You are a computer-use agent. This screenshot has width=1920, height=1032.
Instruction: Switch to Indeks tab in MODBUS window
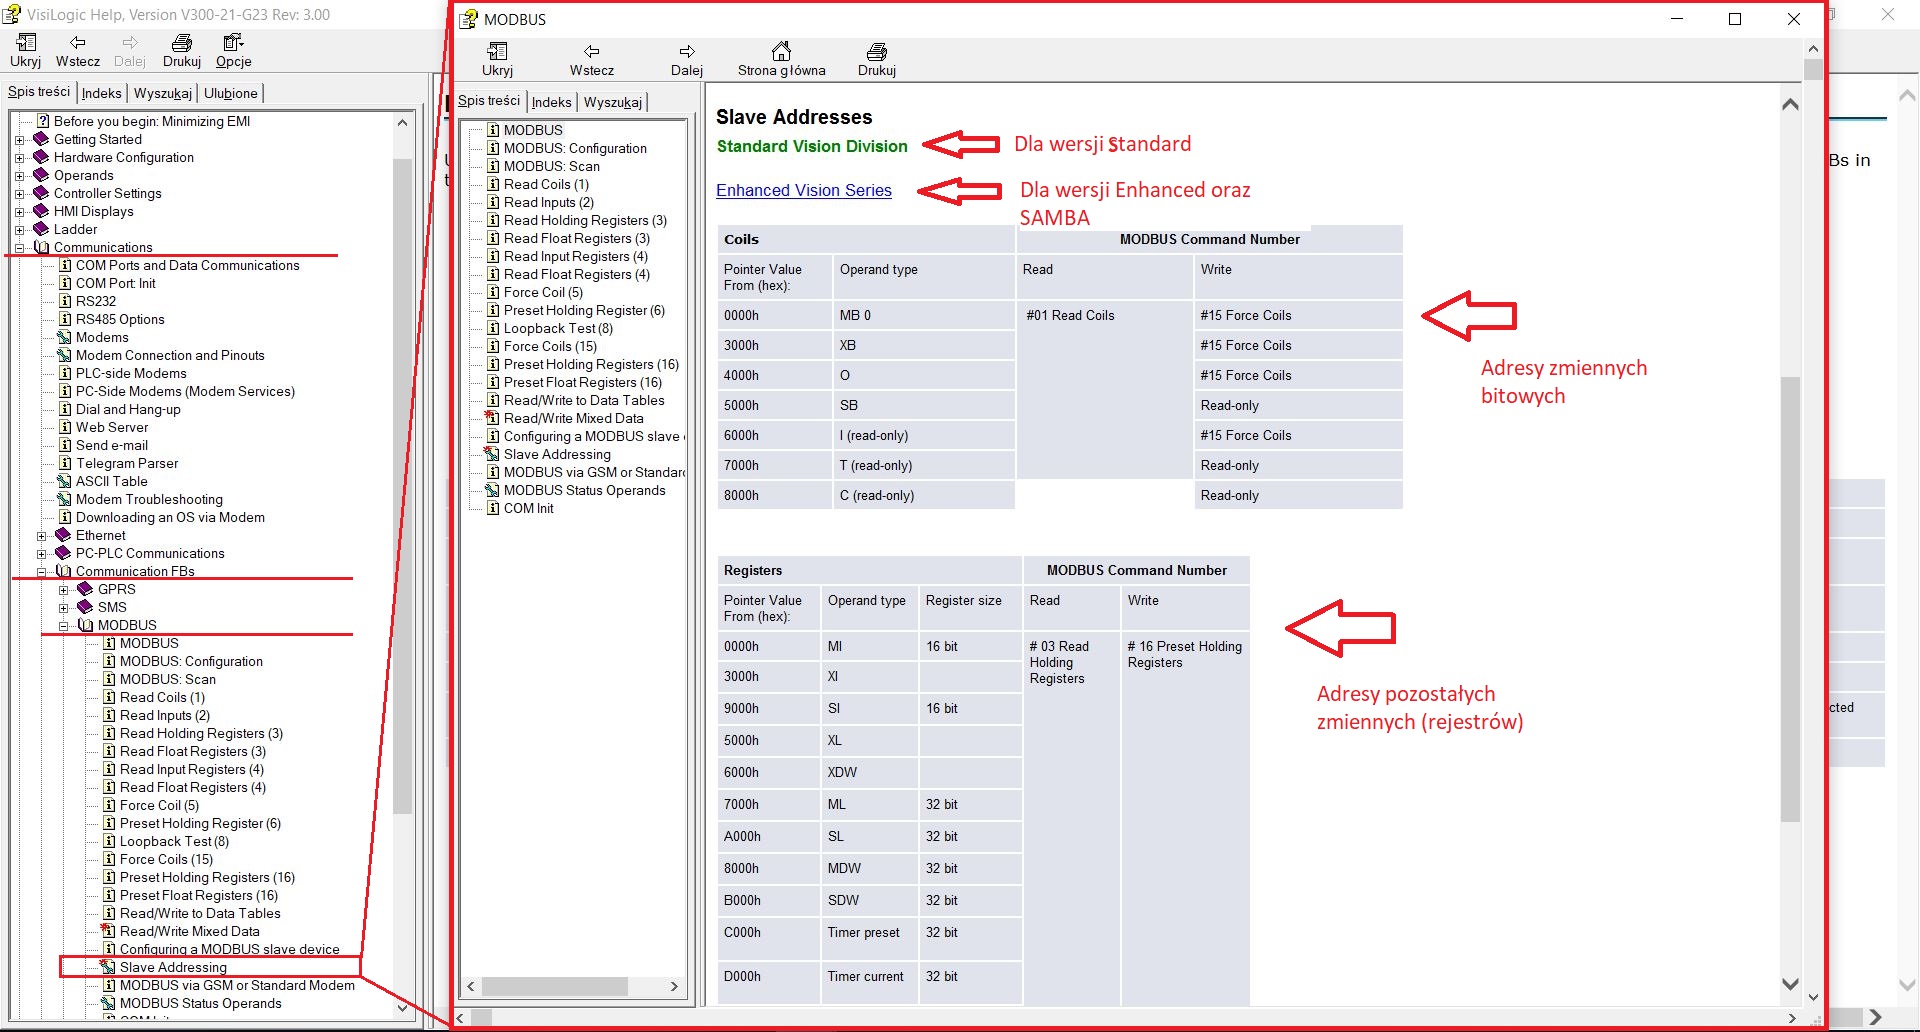(x=551, y=102)
